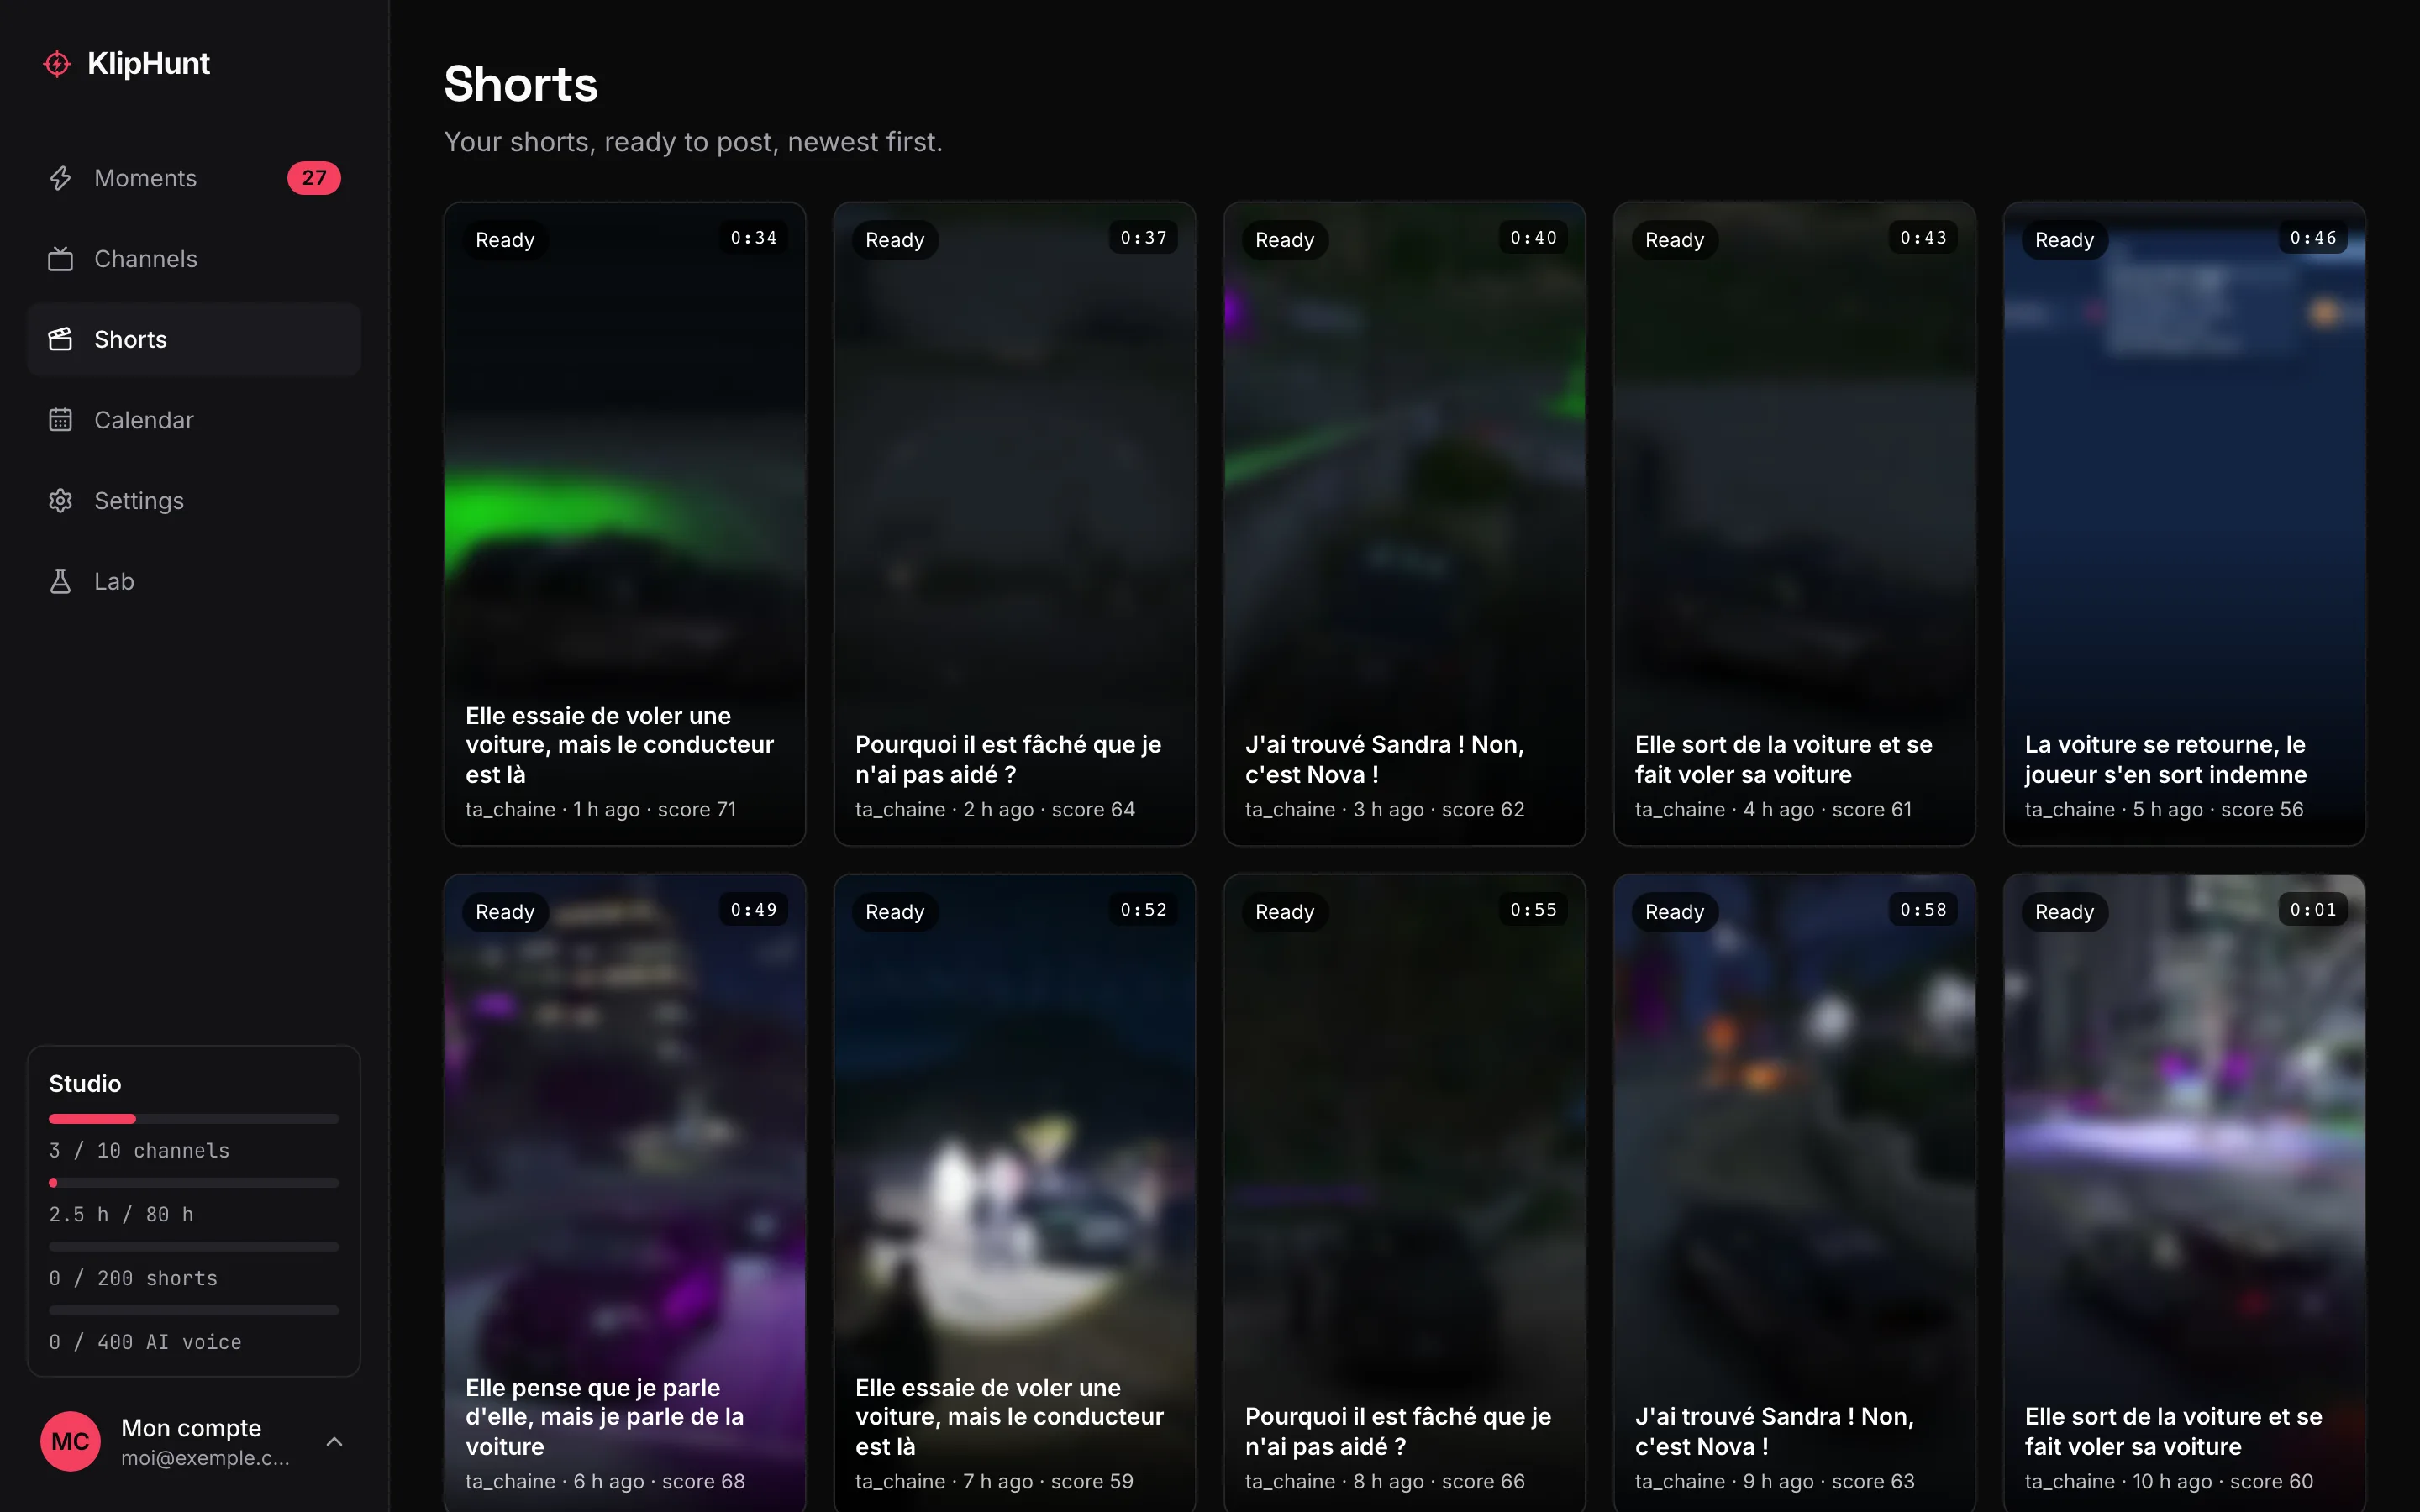
Task: Click the Ready badge on the 0:34 short
Action: click(505, 240)
